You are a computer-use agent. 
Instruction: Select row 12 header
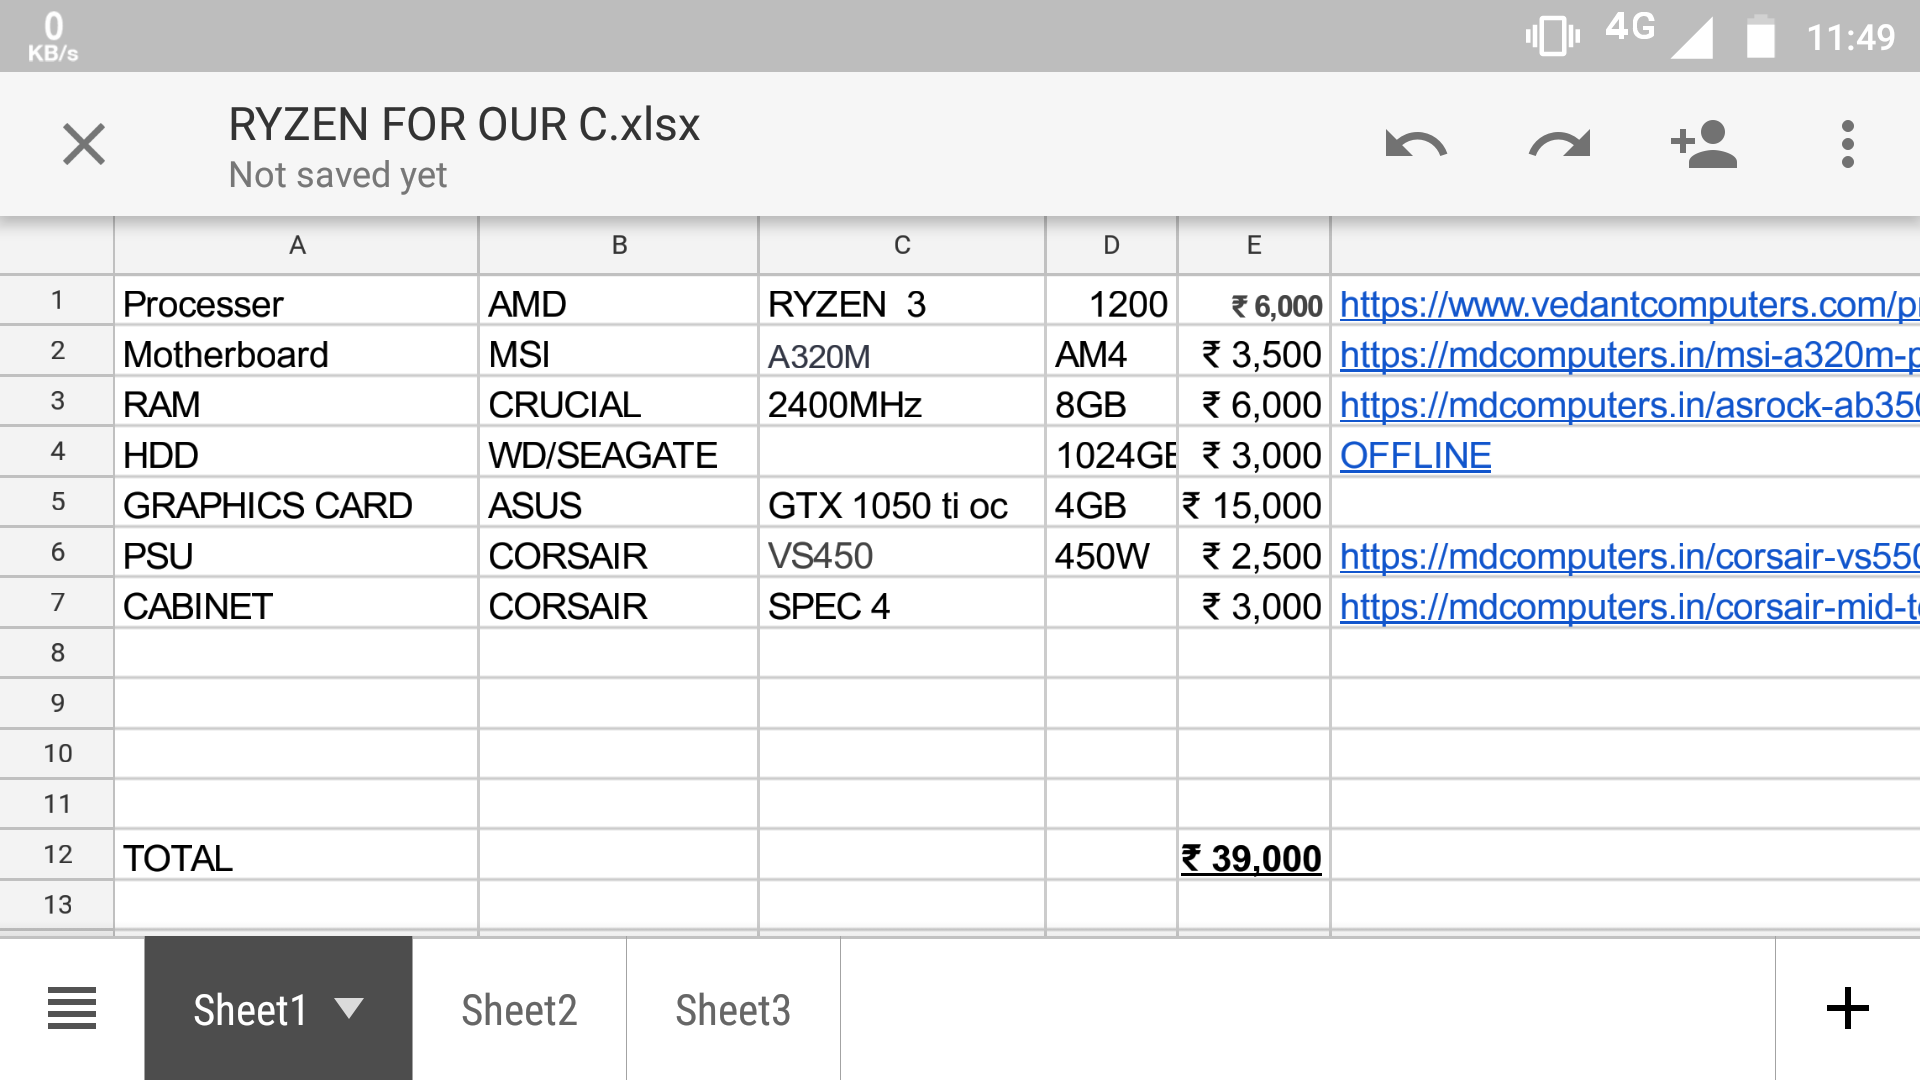click(x=57, y=854)
